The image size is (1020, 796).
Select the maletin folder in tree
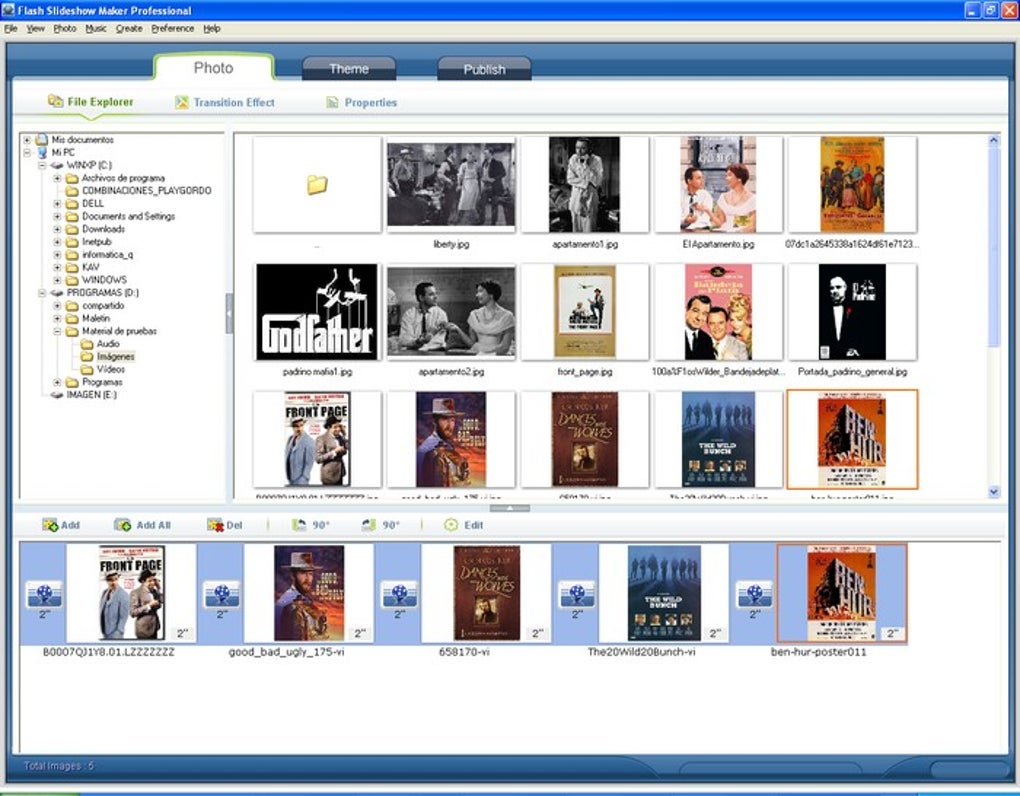[96, 318]
